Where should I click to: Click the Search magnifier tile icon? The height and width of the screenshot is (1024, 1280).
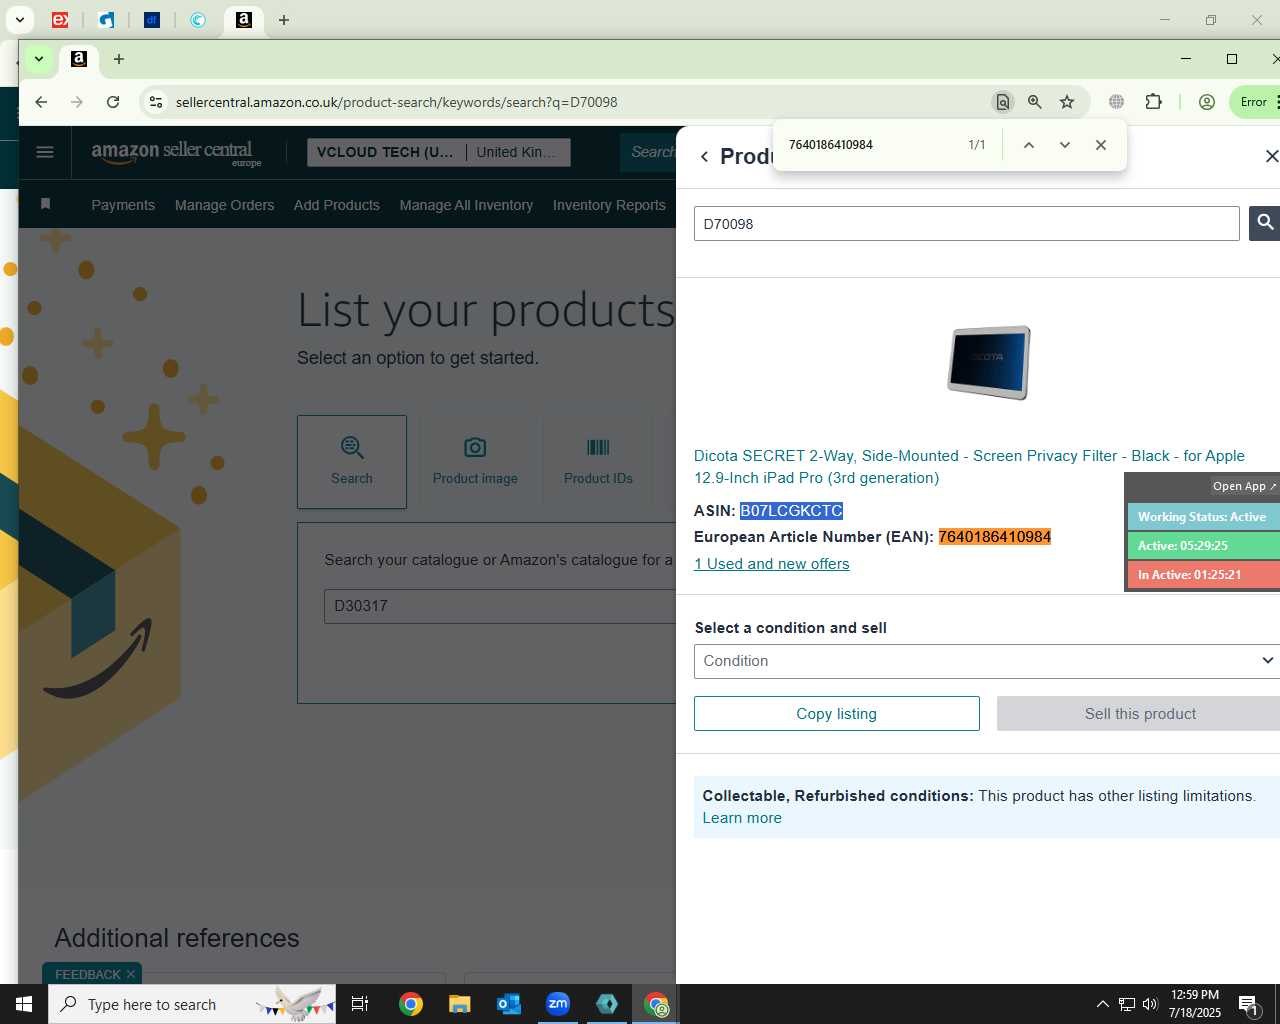pyautogui.click(x=352, y=447)
